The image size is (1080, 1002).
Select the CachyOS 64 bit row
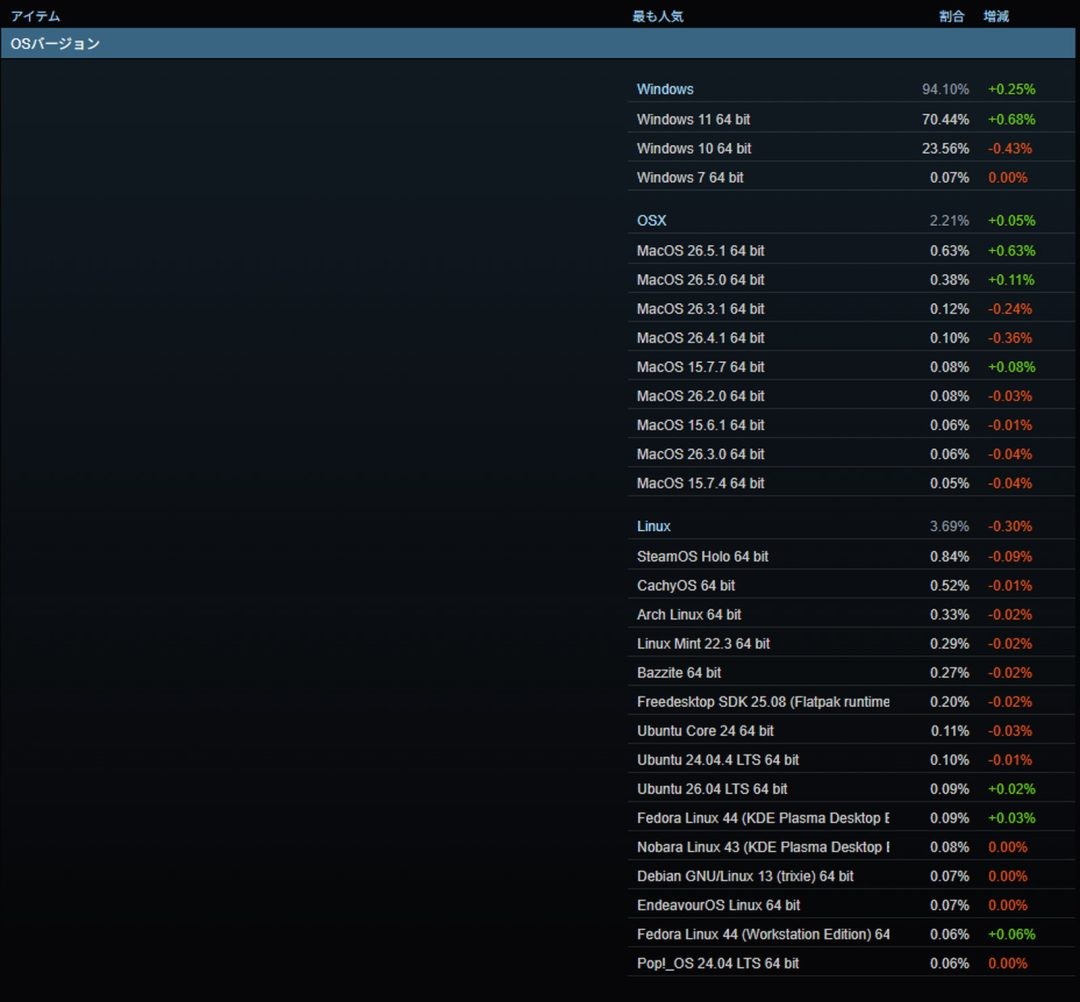point(851,585)
